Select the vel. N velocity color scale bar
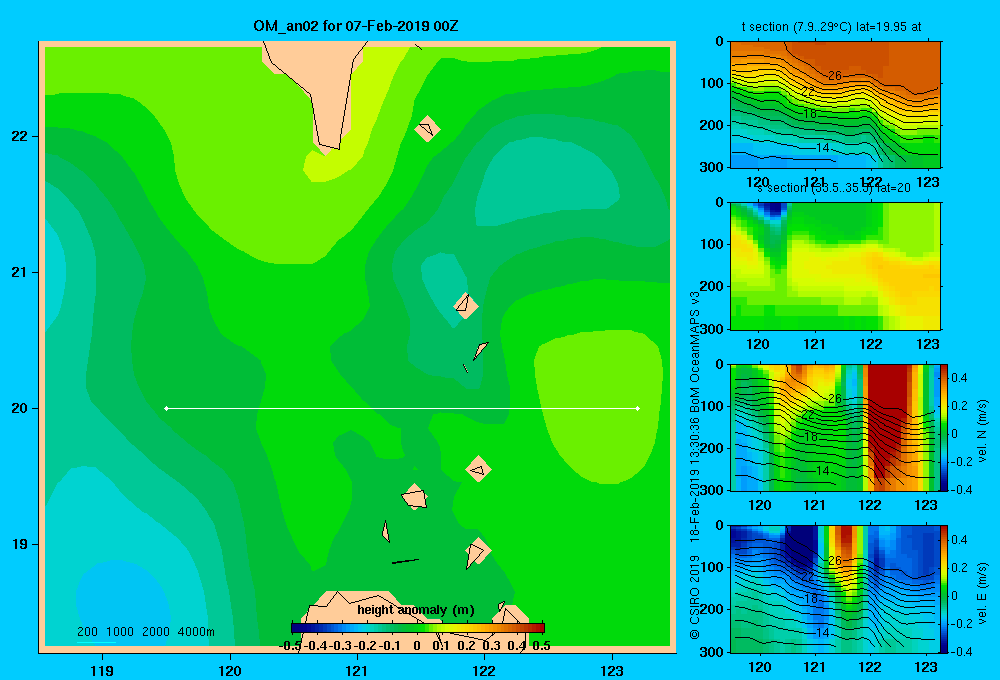Screen dimensions: 1000x680 (x=944, y=427)
